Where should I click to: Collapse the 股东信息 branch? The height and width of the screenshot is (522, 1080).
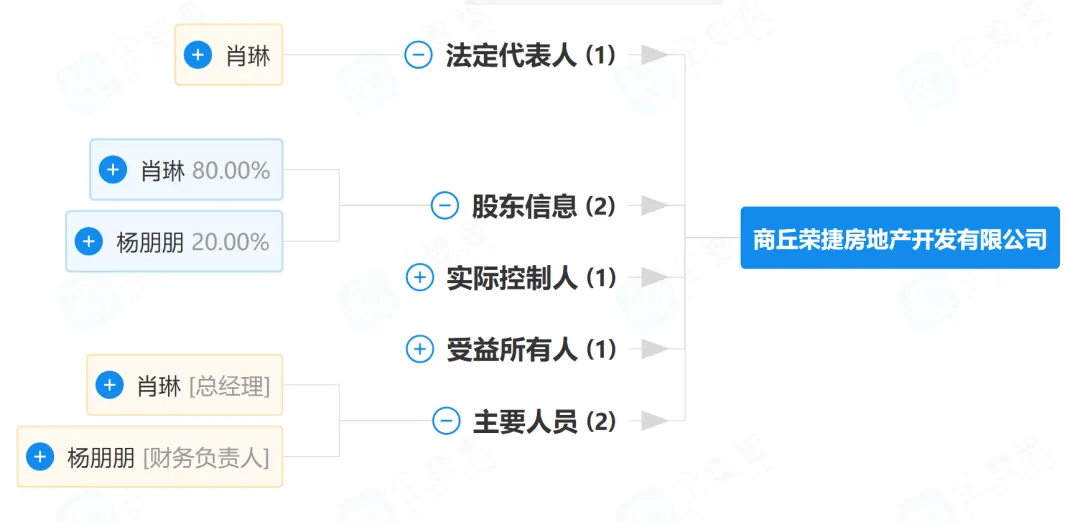(x=444, y=206)
